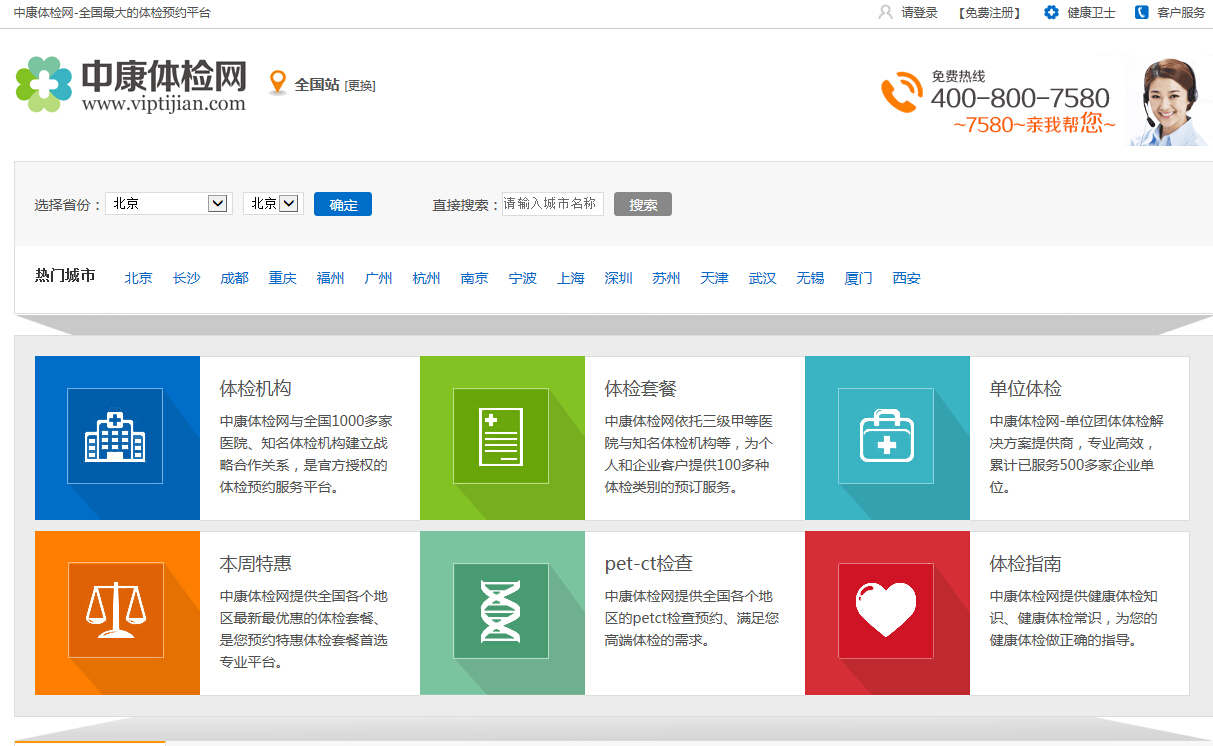Open the 体检指南 heading
This screenshot has height=746, width=1213.
pyautogui.click(x=1025, y=564)
